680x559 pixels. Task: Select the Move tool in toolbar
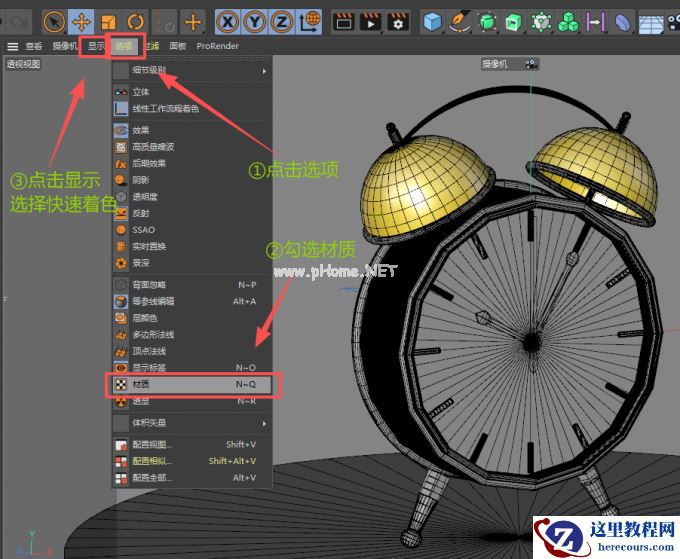(82, 21)
